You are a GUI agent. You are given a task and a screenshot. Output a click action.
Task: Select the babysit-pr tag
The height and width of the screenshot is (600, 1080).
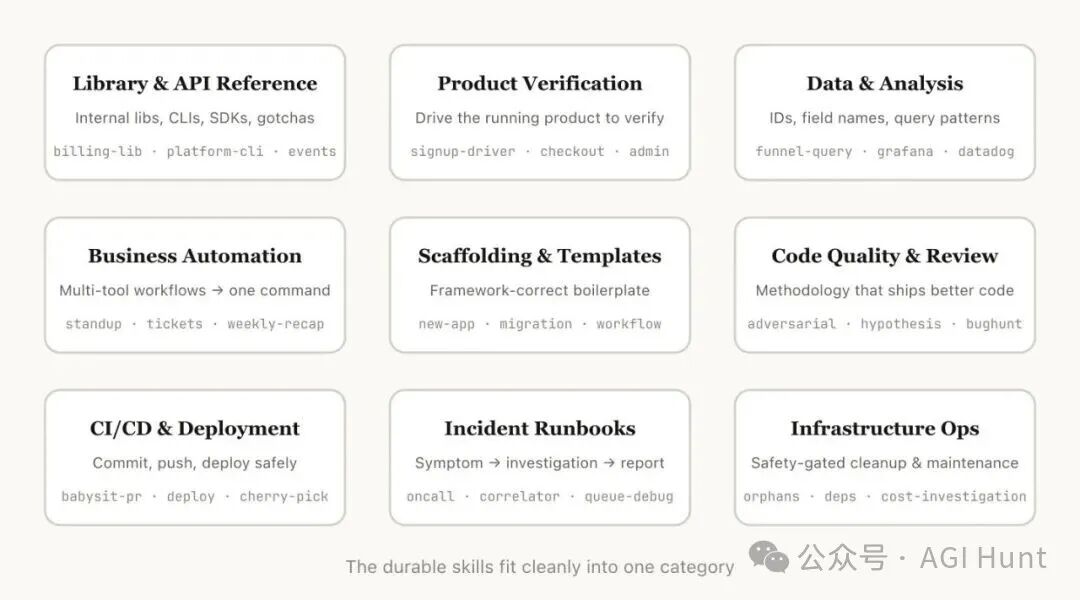[x=101, y=497]
